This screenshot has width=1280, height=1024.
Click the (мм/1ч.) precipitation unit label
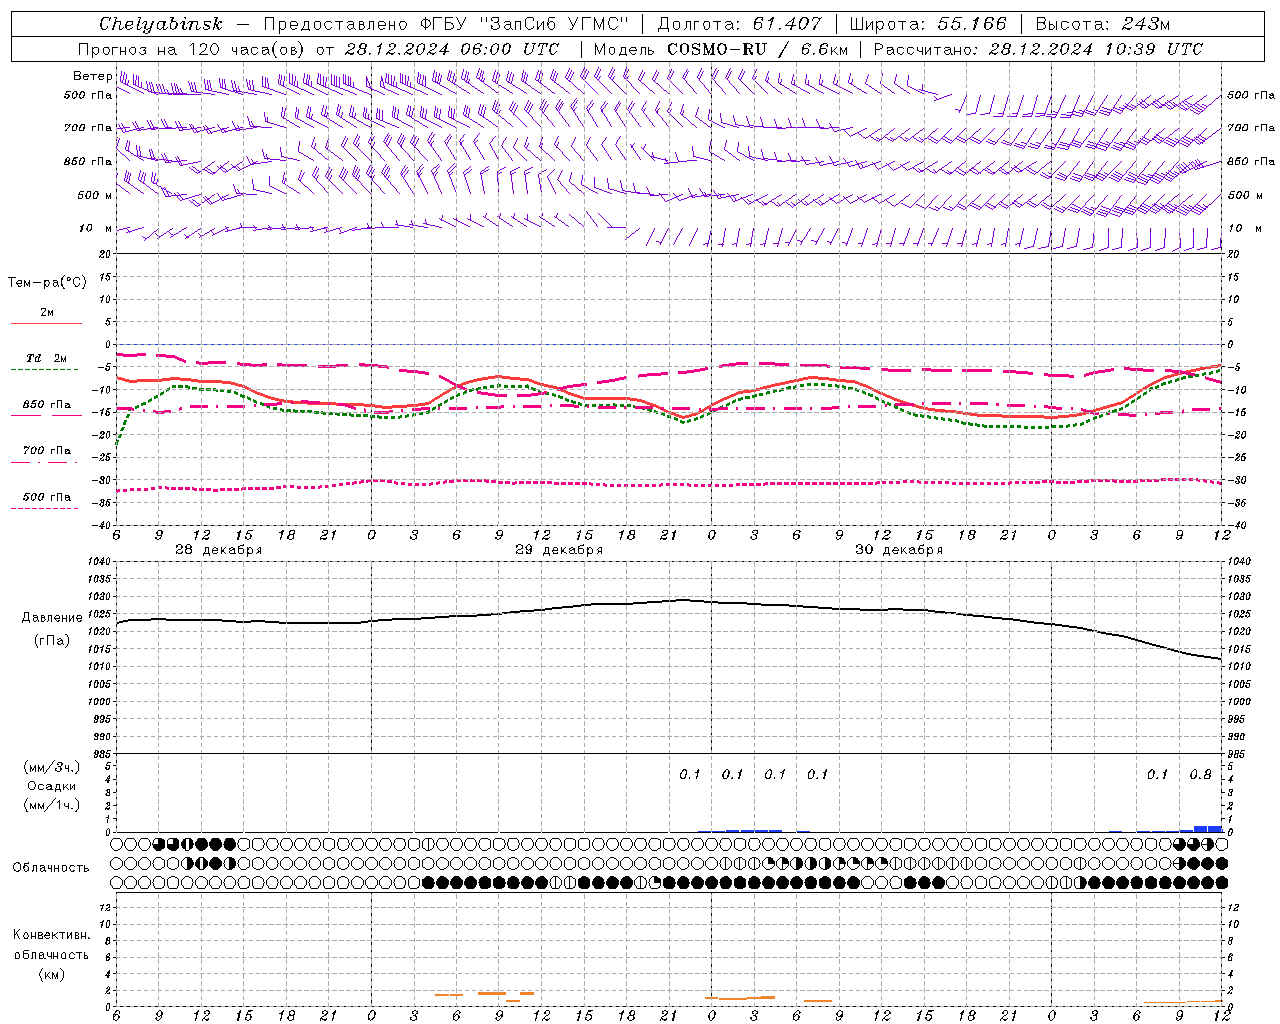pos(52,805)
